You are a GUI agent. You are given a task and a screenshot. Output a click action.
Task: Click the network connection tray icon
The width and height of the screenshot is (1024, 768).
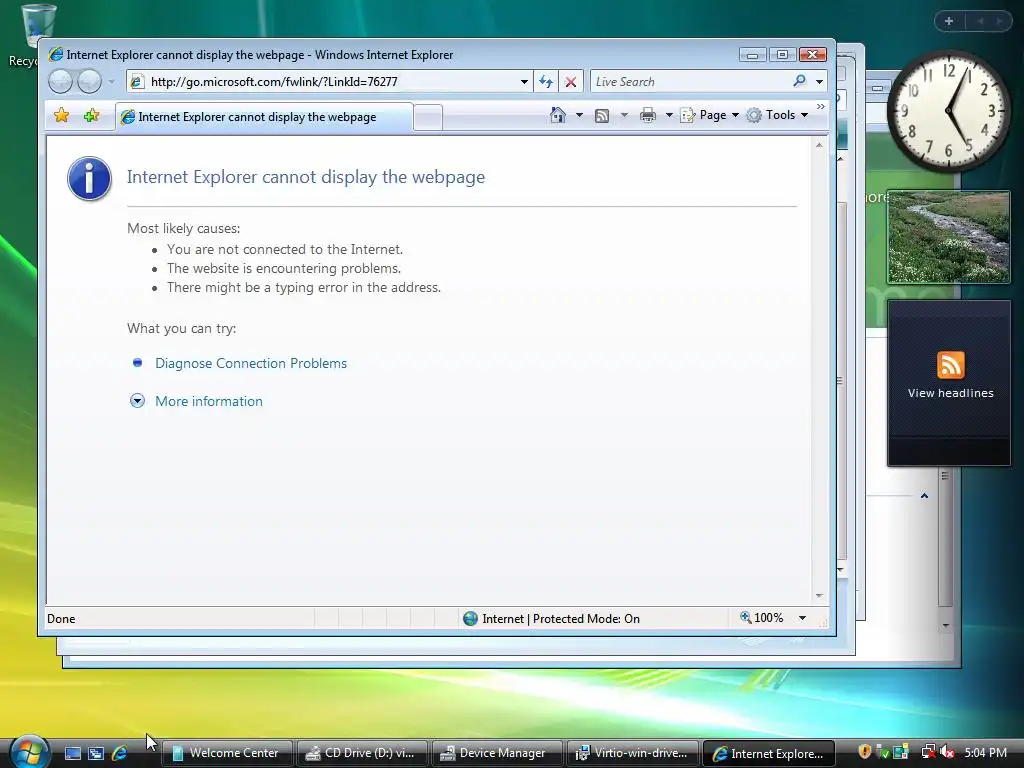tap(927, 752)
